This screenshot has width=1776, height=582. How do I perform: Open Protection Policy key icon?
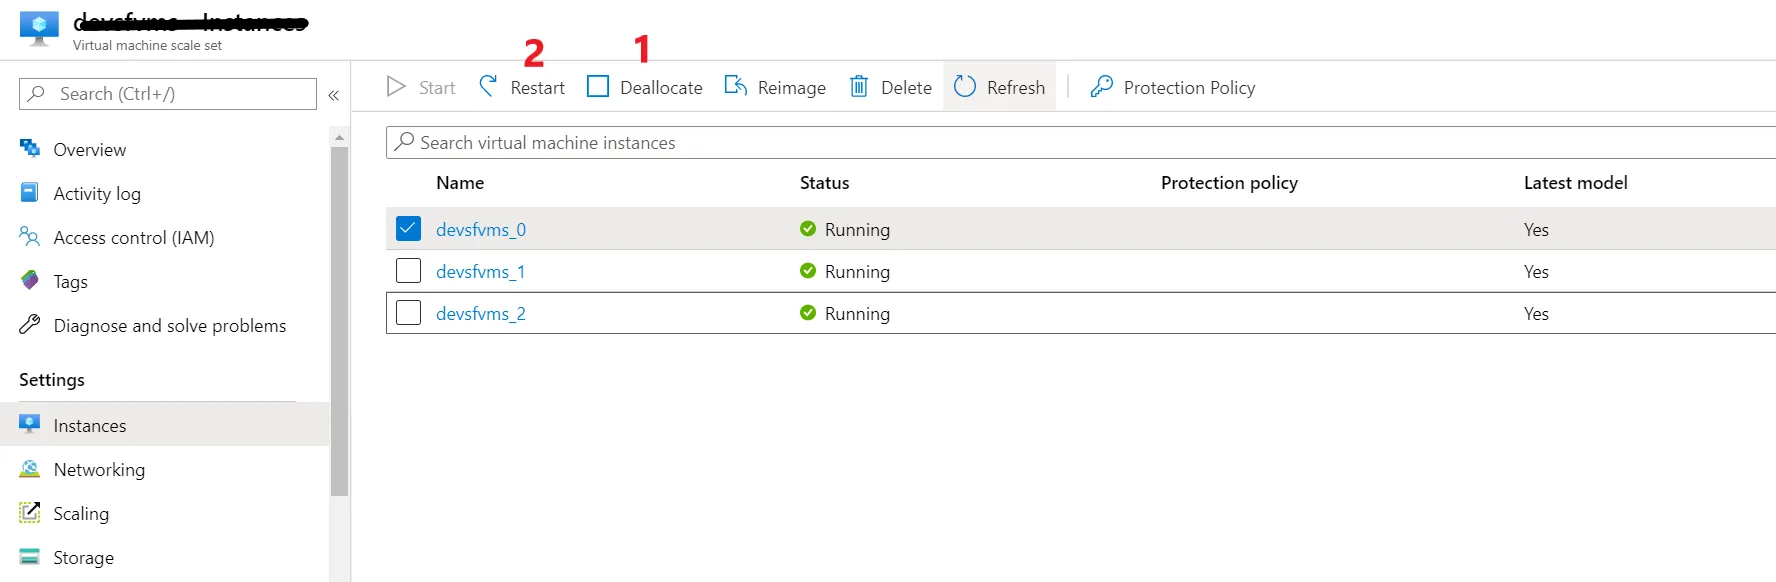(1102, 87)
